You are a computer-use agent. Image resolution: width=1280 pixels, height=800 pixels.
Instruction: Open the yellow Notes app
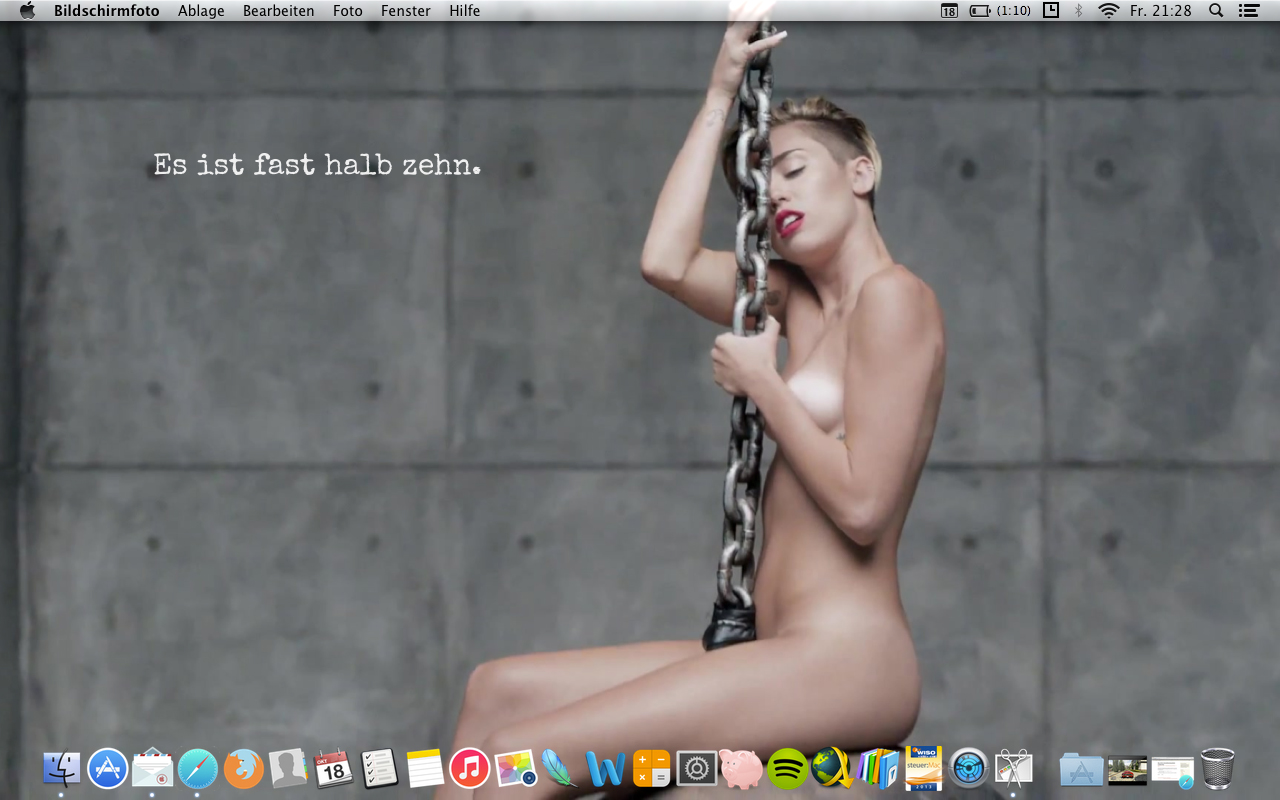(425, 769)
